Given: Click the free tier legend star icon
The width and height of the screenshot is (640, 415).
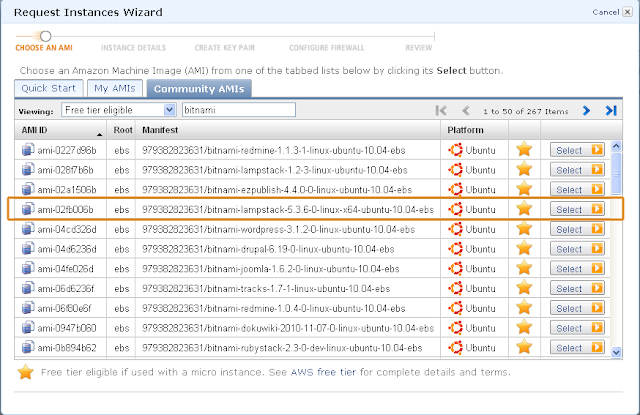Looking at the screenshot, I should click(x=25, y=372).
